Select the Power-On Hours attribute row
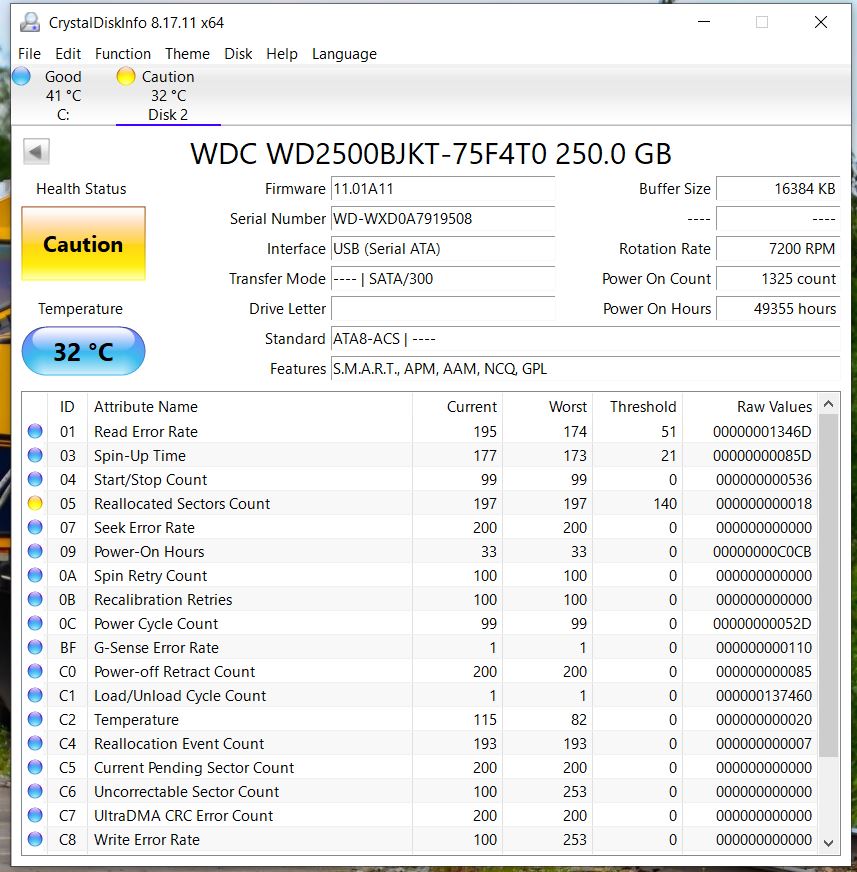This screenshot has width=857, height=872. coord(149,552)
